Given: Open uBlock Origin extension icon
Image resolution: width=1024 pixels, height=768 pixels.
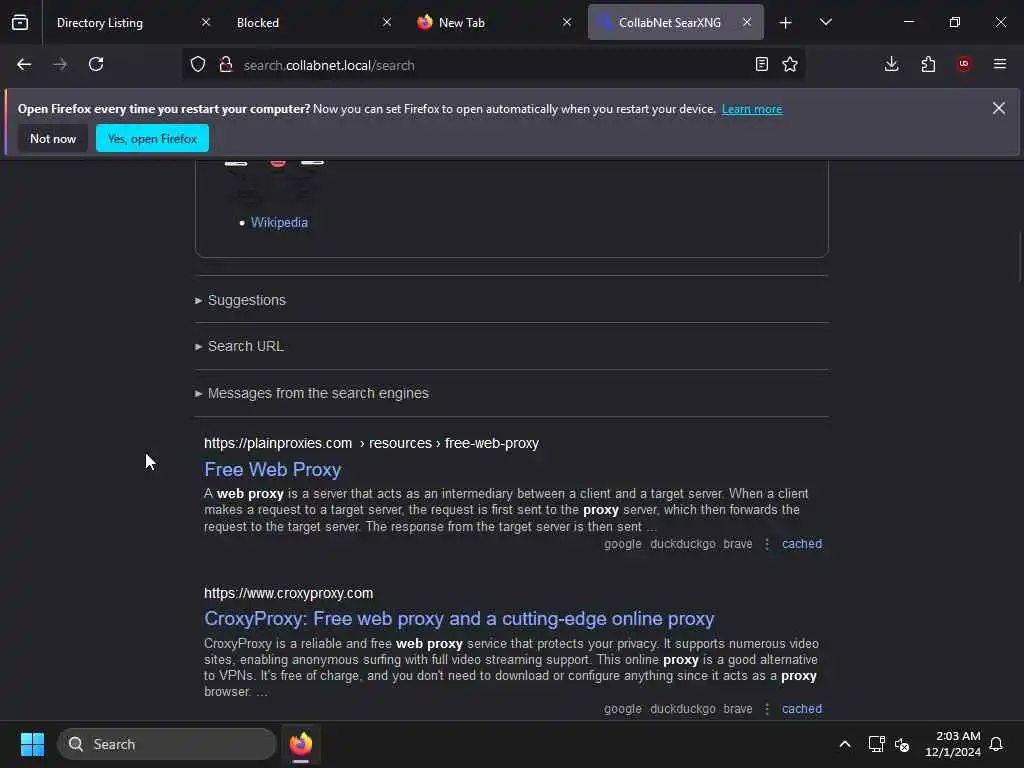Looking at the screenshot, I should [x=964, y=64].
